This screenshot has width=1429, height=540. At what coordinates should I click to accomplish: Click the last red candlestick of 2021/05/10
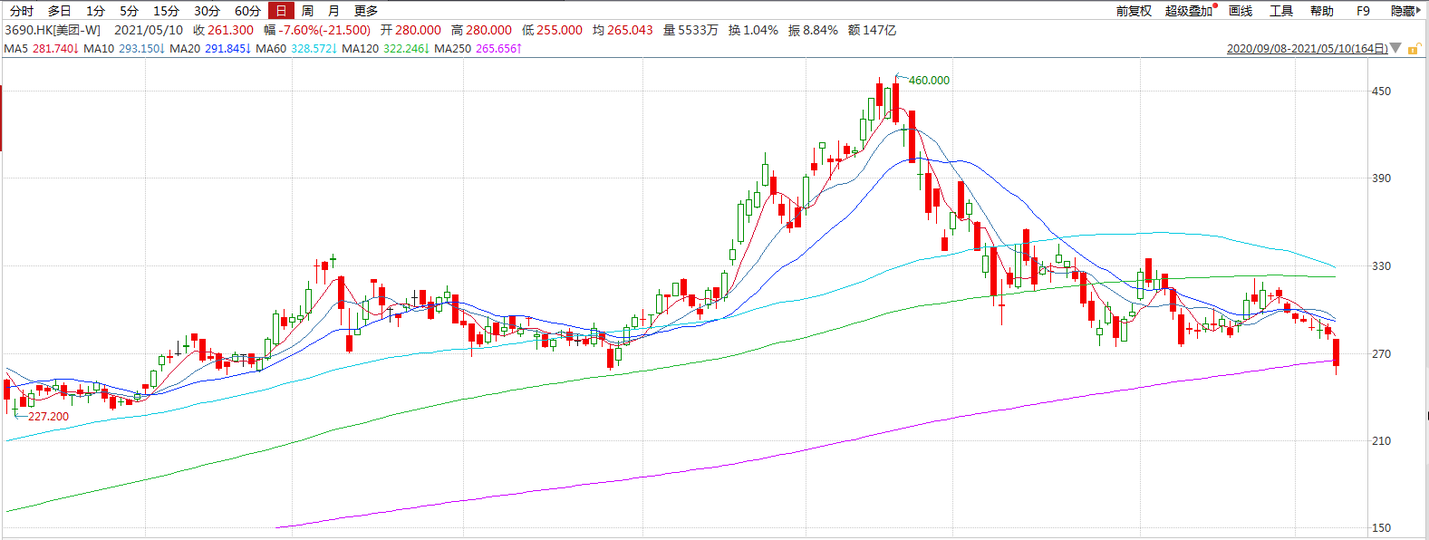[x=1337, y=357]
